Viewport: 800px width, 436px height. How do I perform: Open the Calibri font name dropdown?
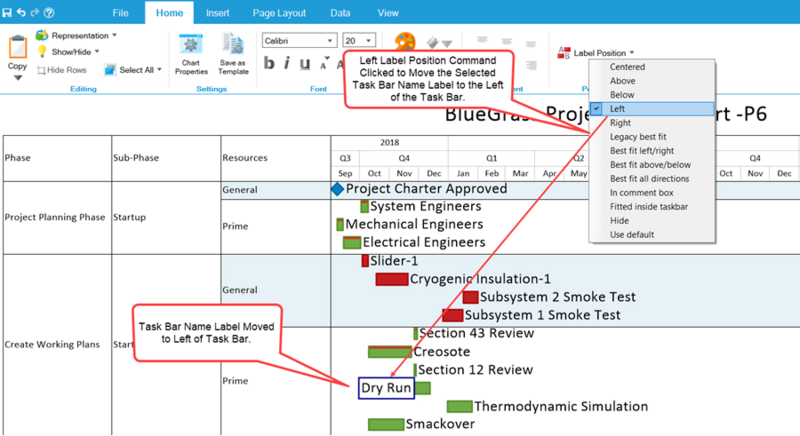click(x=330, y=41)
